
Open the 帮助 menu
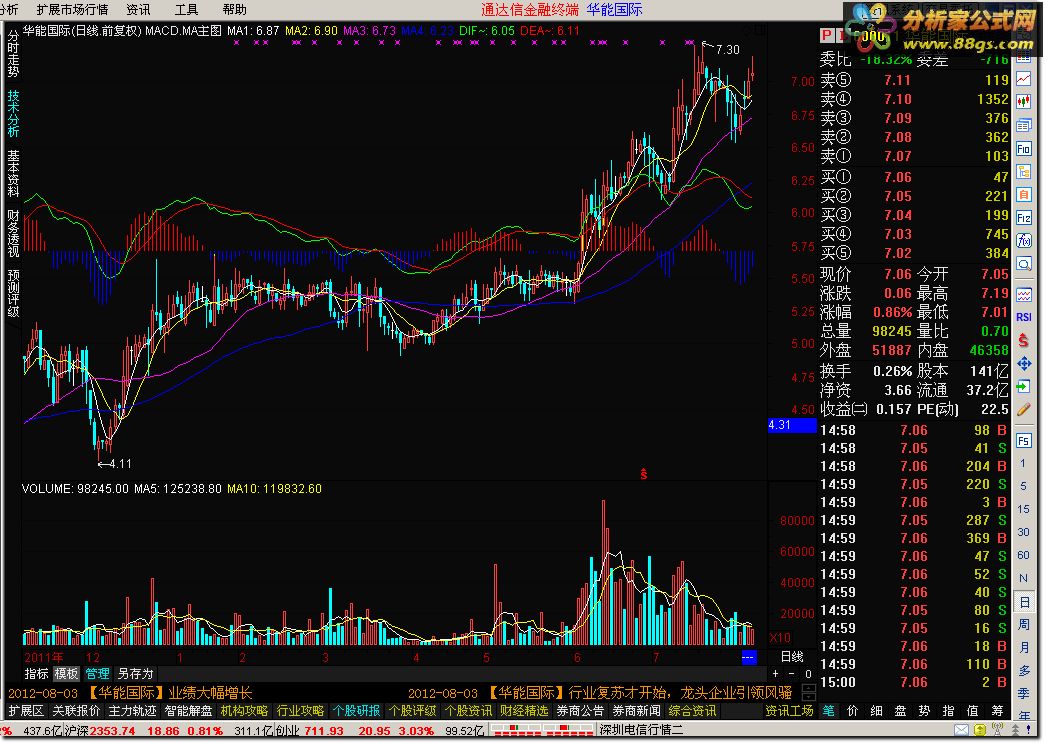point(235,9)
